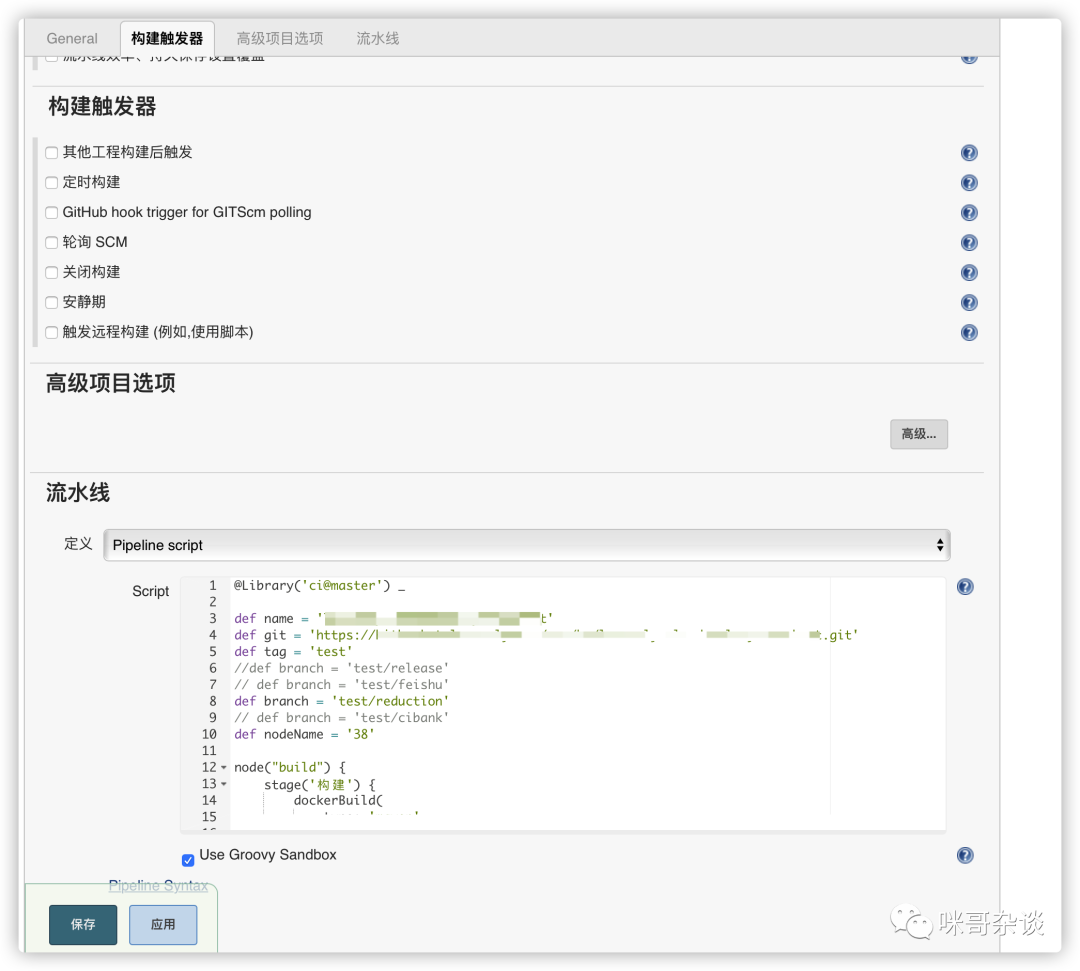Viewport: 1080px width, 971px height.
Task: Click the def git = 'https://... line
Action: coord(546,635)
